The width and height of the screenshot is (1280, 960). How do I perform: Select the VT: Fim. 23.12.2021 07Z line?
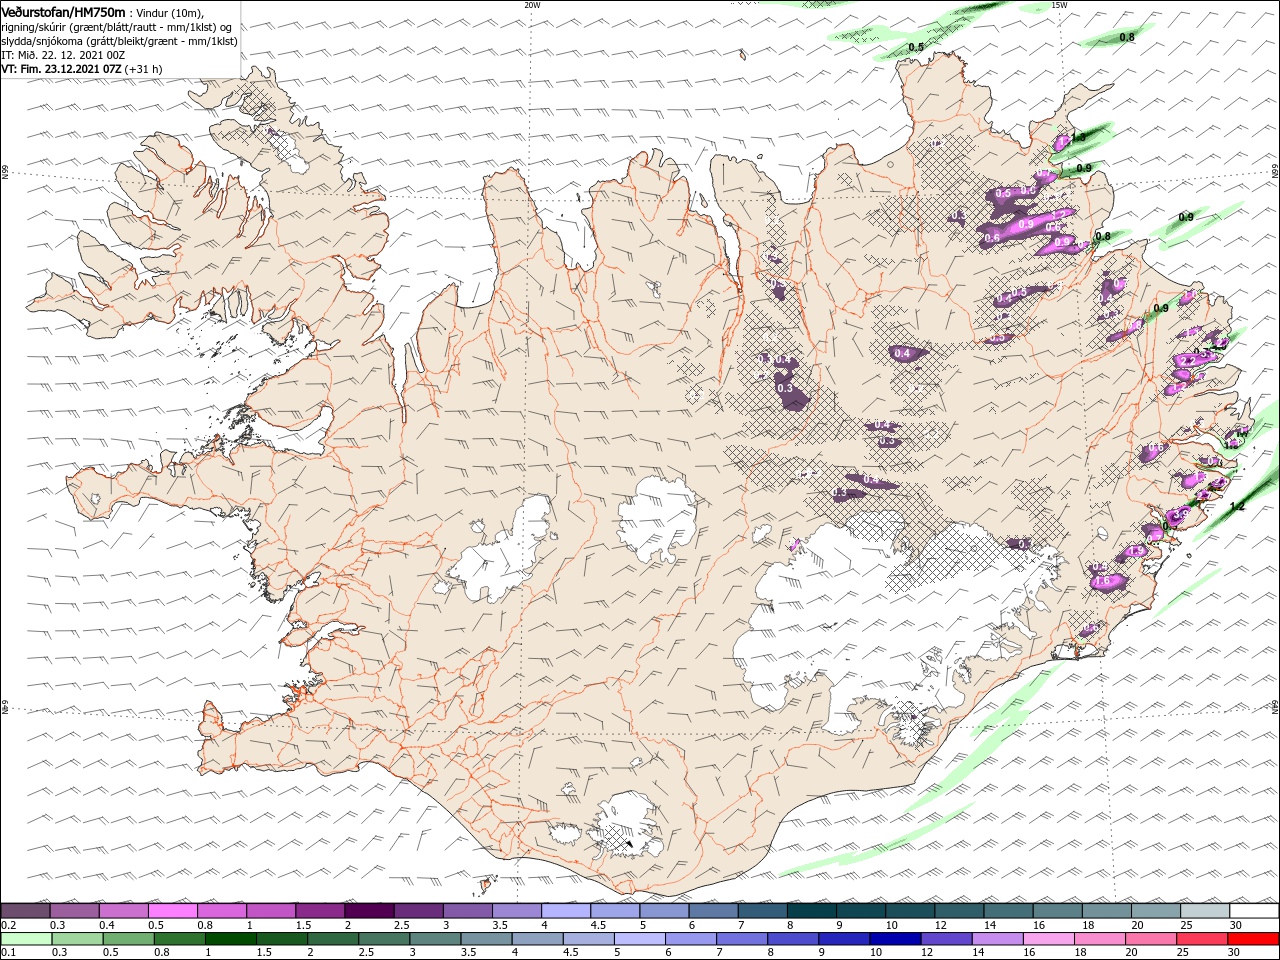click(81, 69)
